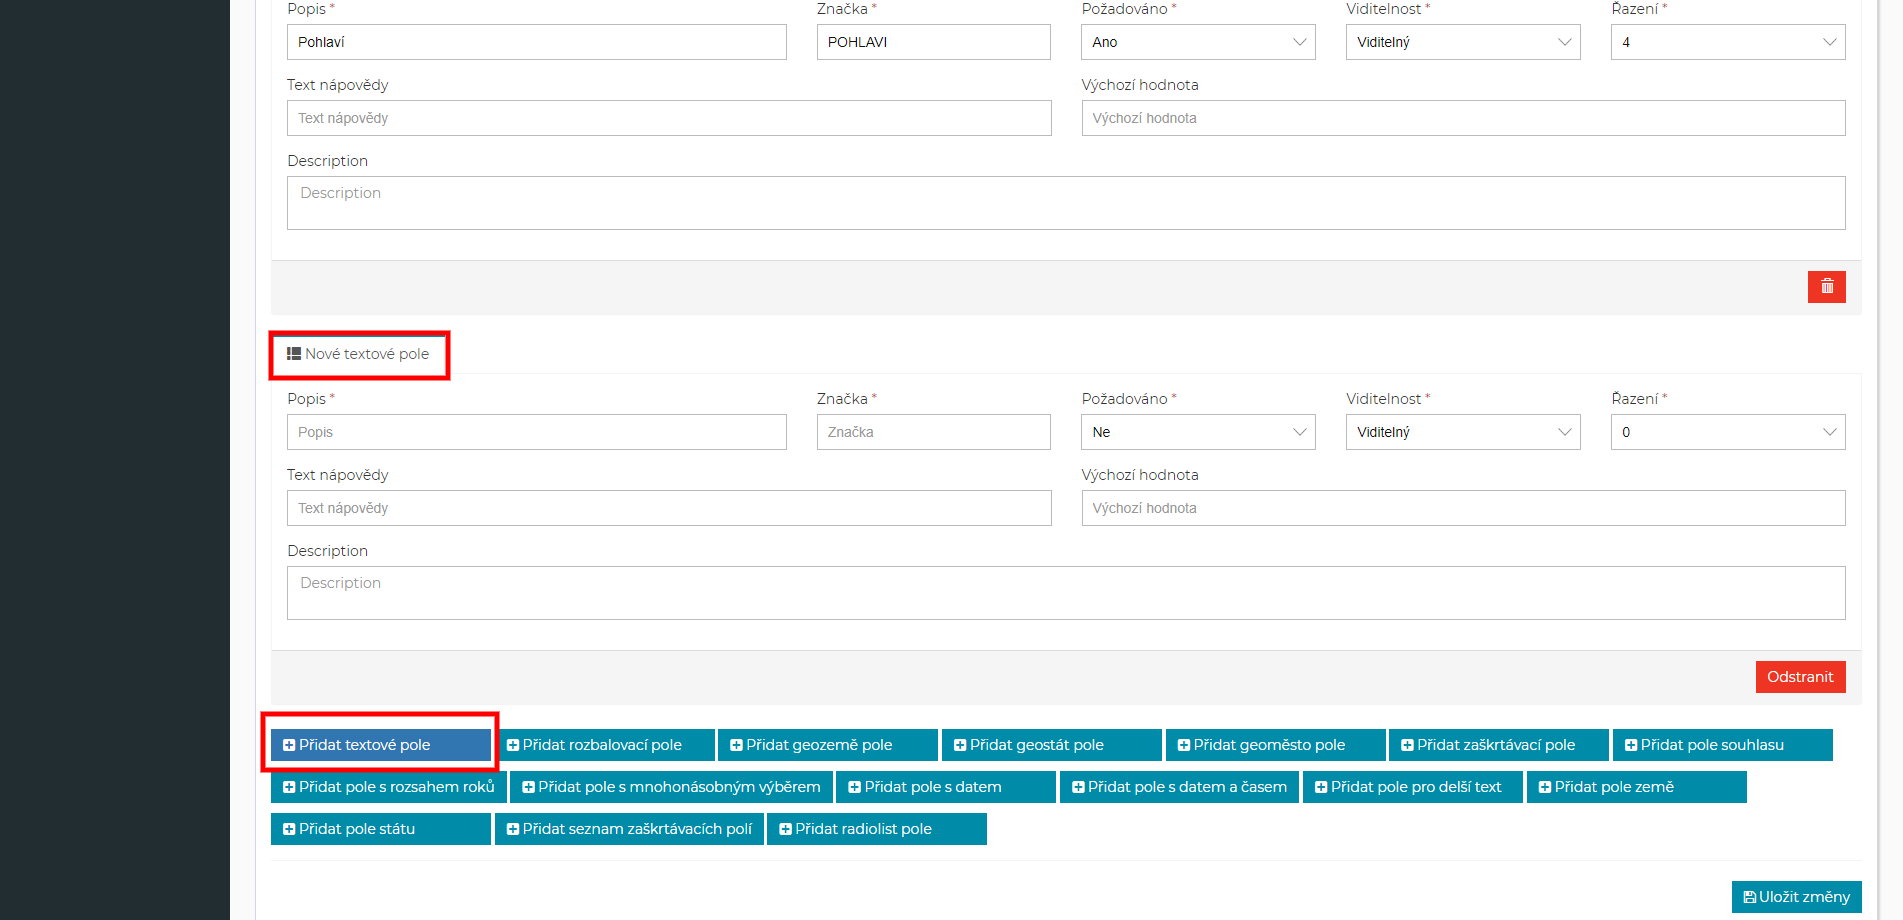Add a date field (pole s datem)

(946, 787)
